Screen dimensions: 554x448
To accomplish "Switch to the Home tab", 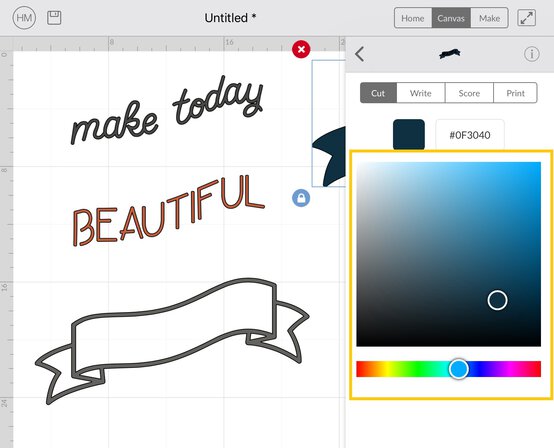I will coord(413,18).
